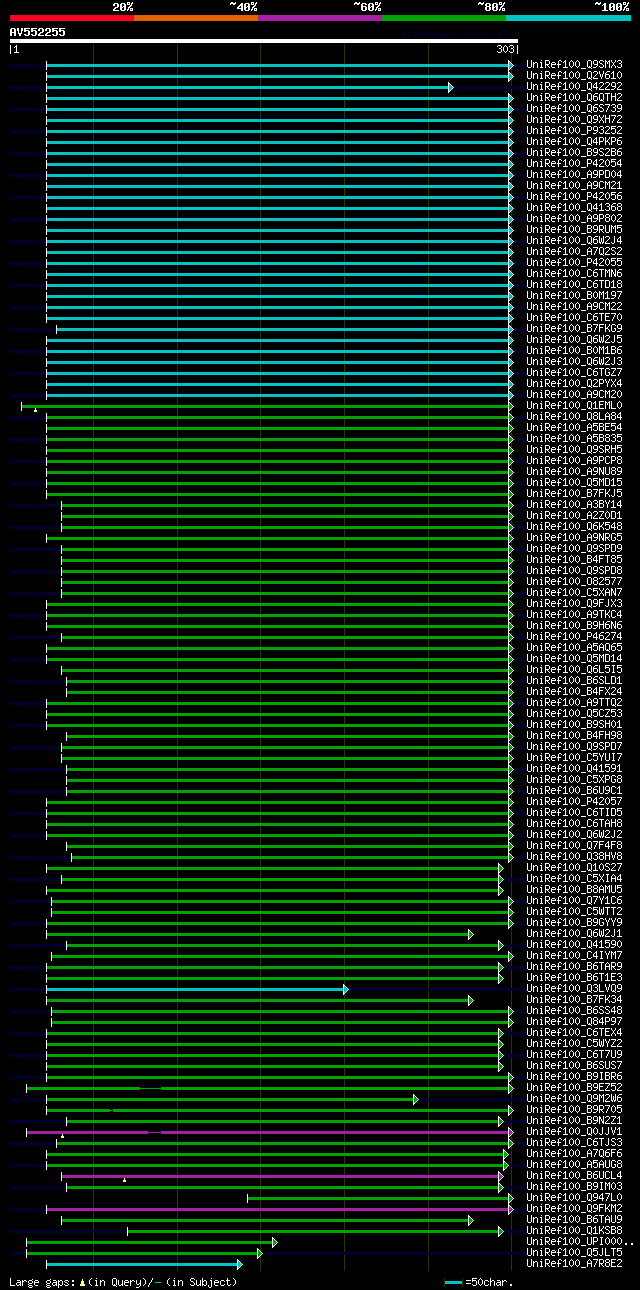Image resolution: width=640 pixels, height=1290 pixels.
Task: Open hit UniRef100_Q9SMX3
Action: [x=574, y=65]
